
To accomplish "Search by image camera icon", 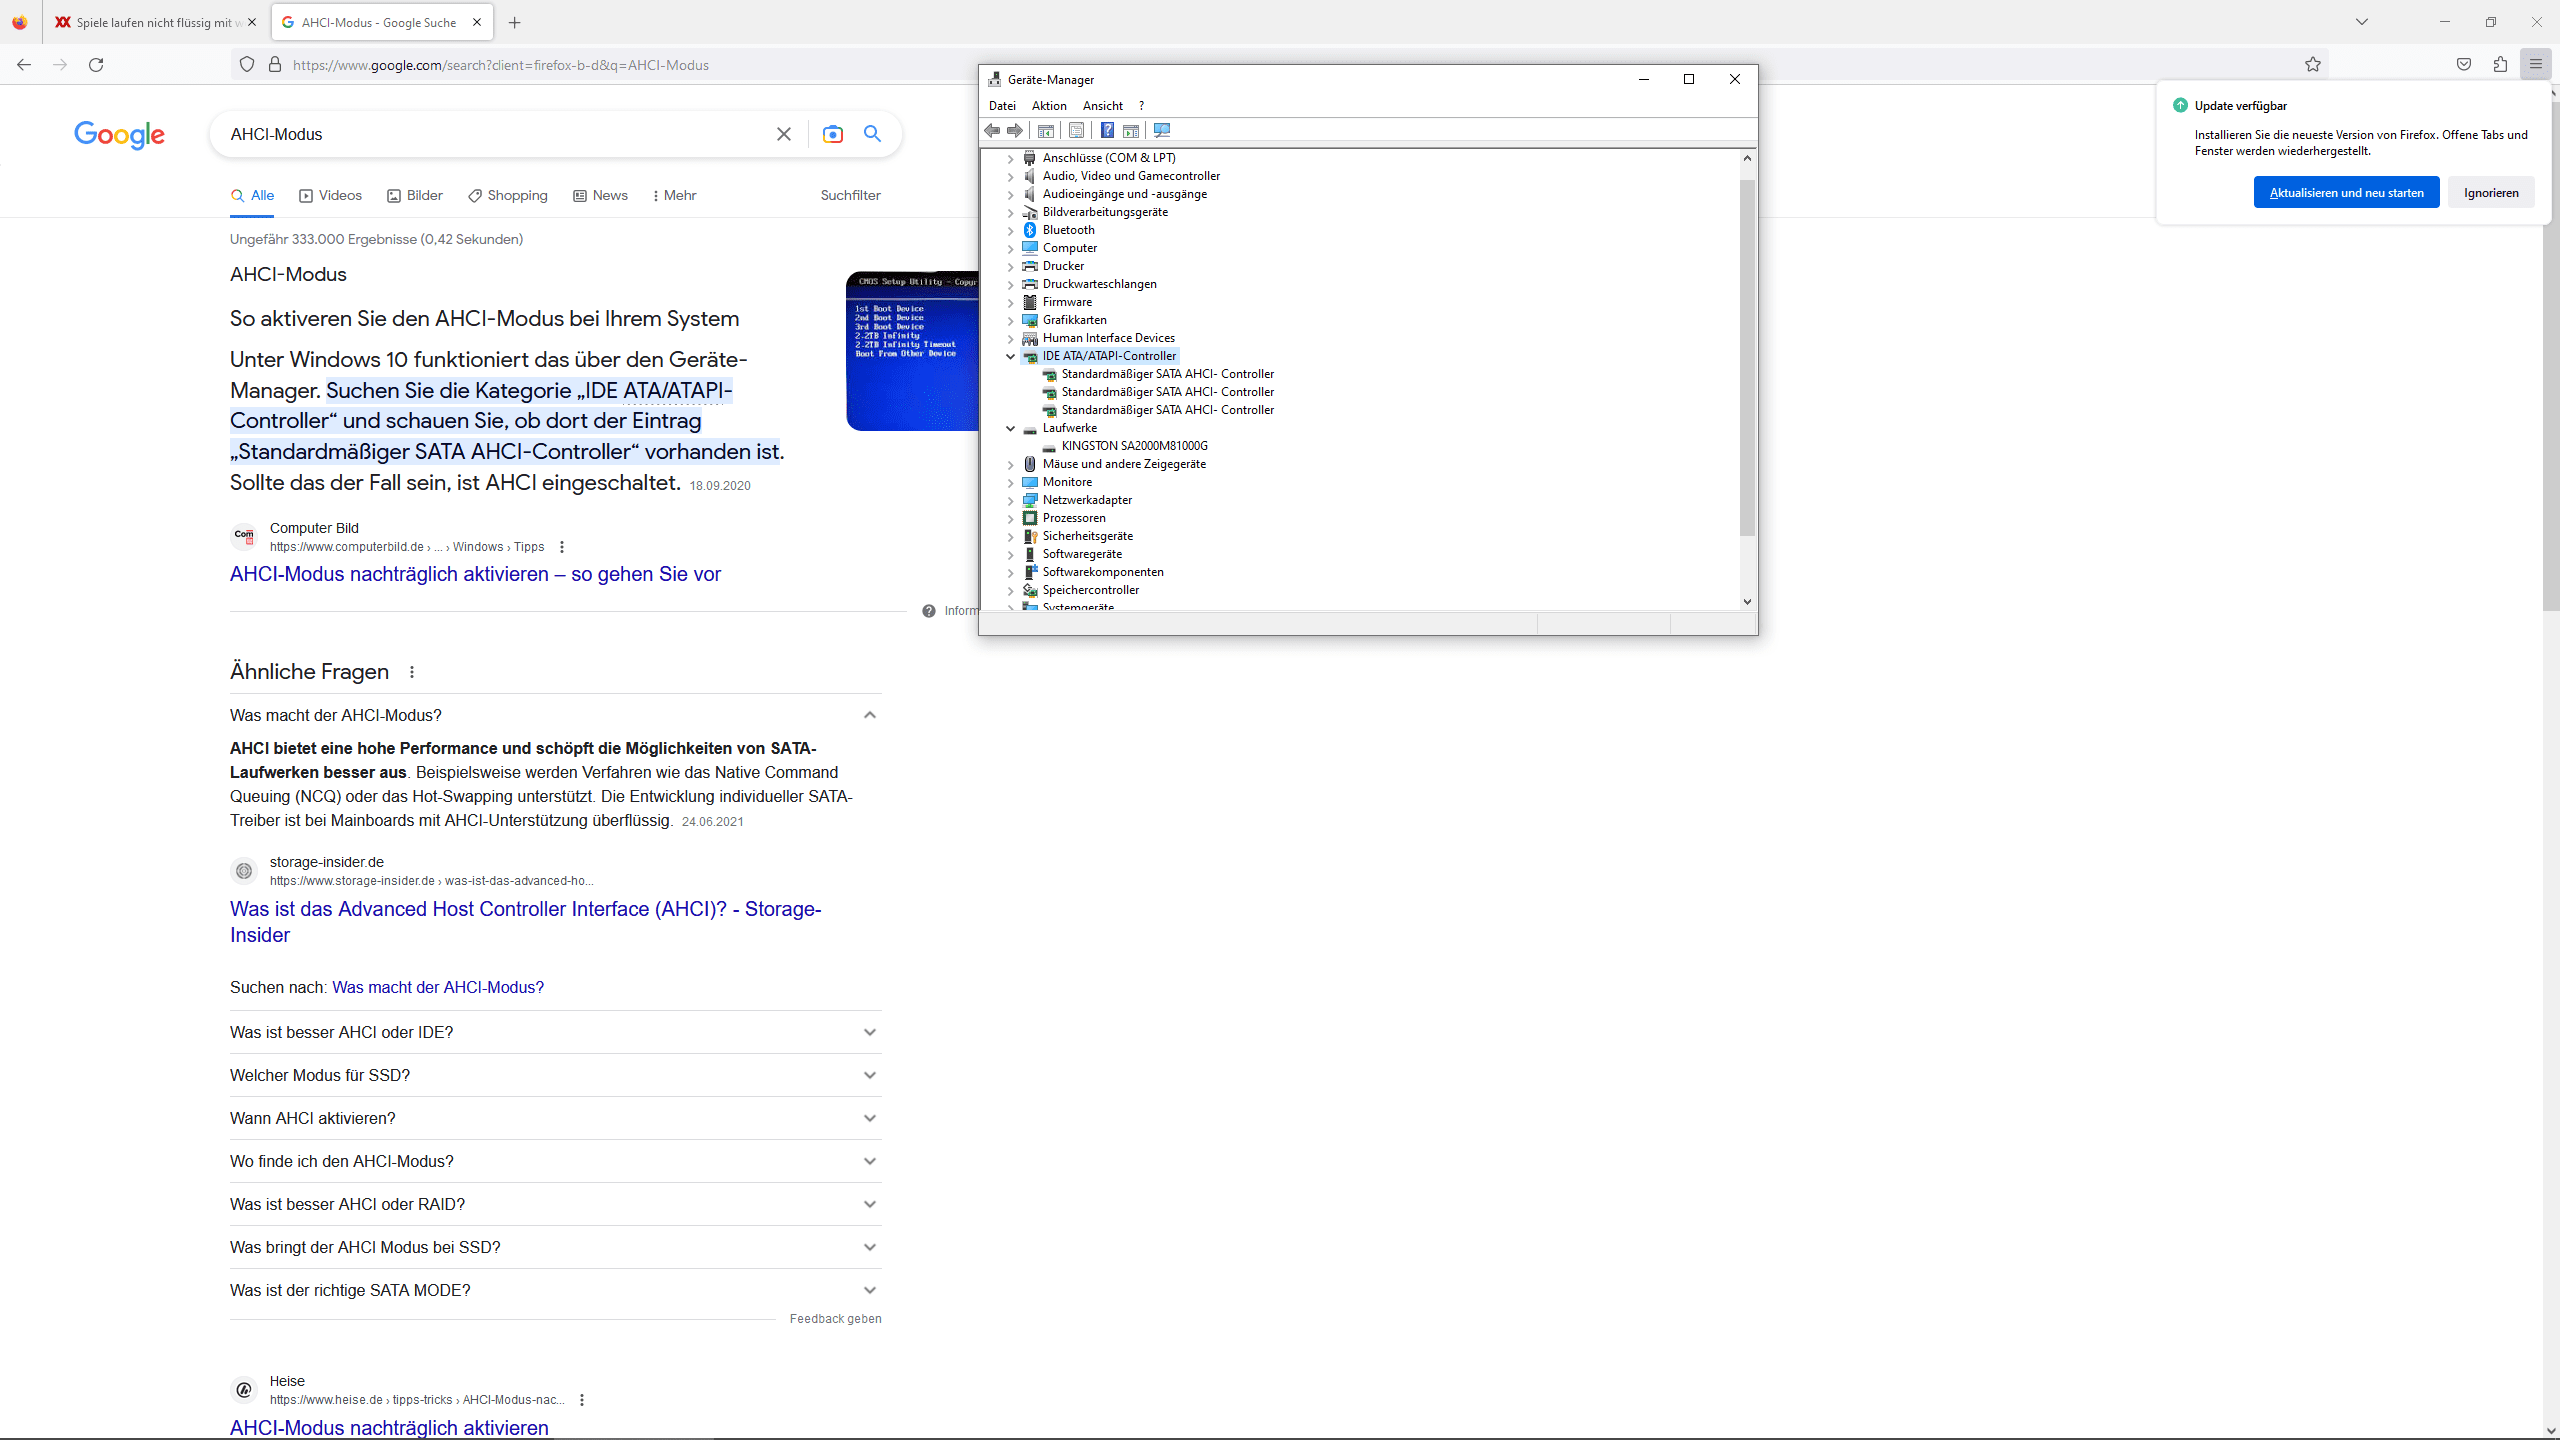I will [832, 134].
